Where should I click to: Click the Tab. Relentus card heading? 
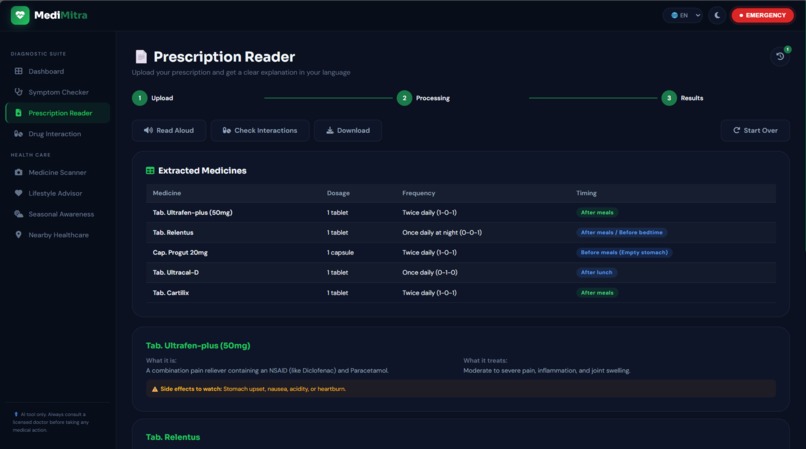173,437
